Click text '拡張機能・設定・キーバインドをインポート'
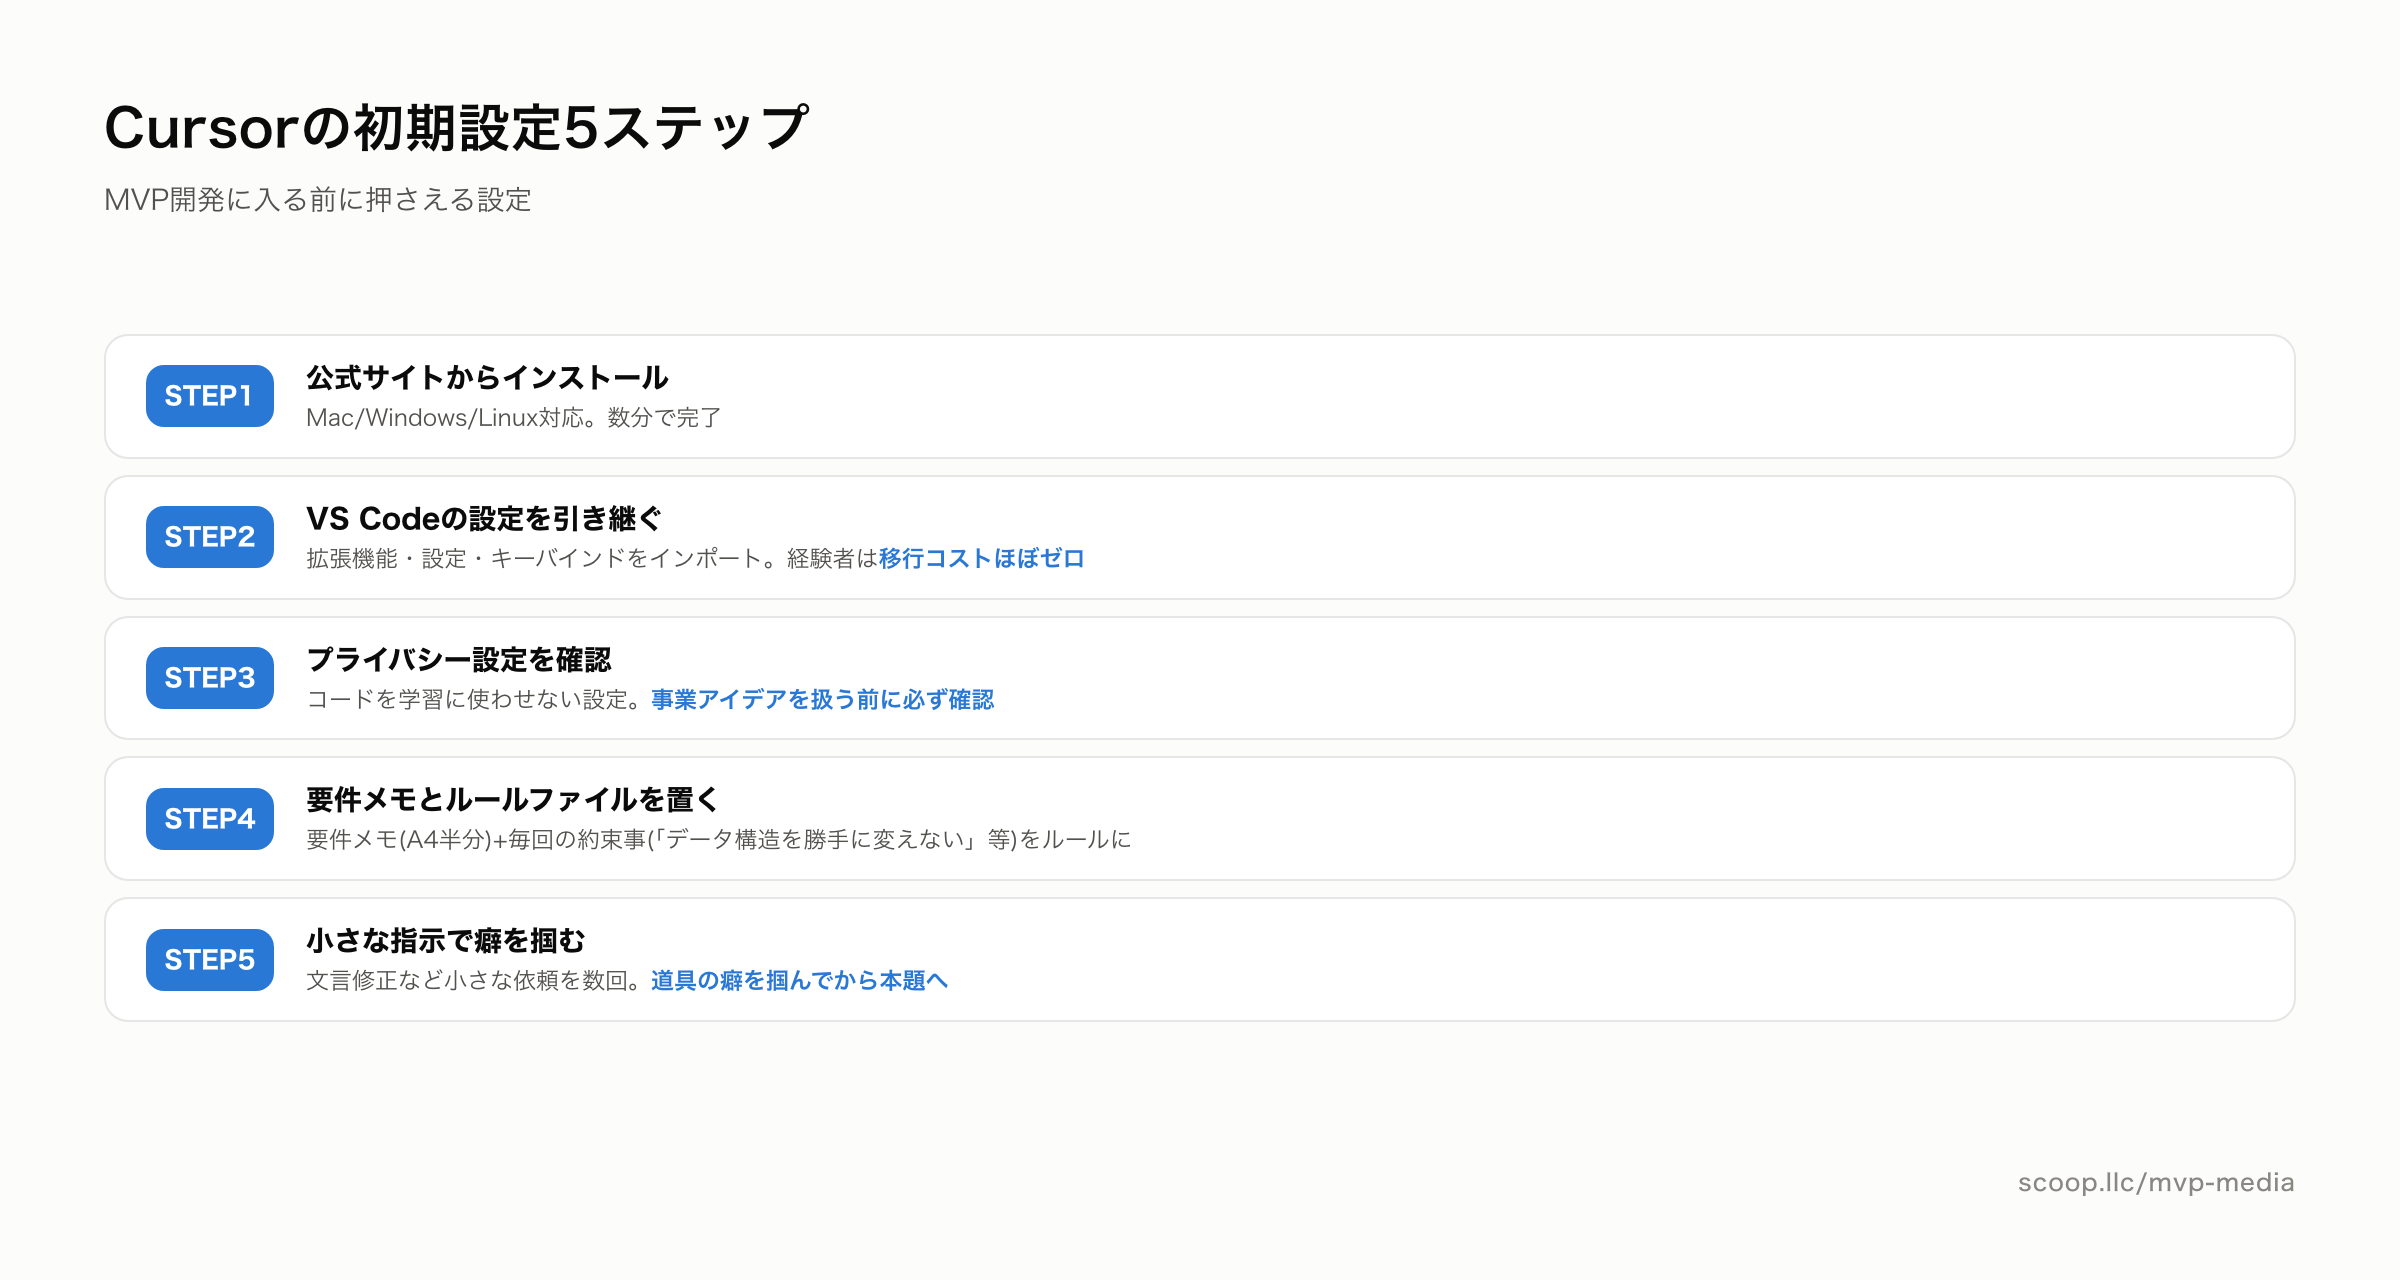Viewport: 2400px width, 1280px height. point(534,559)
